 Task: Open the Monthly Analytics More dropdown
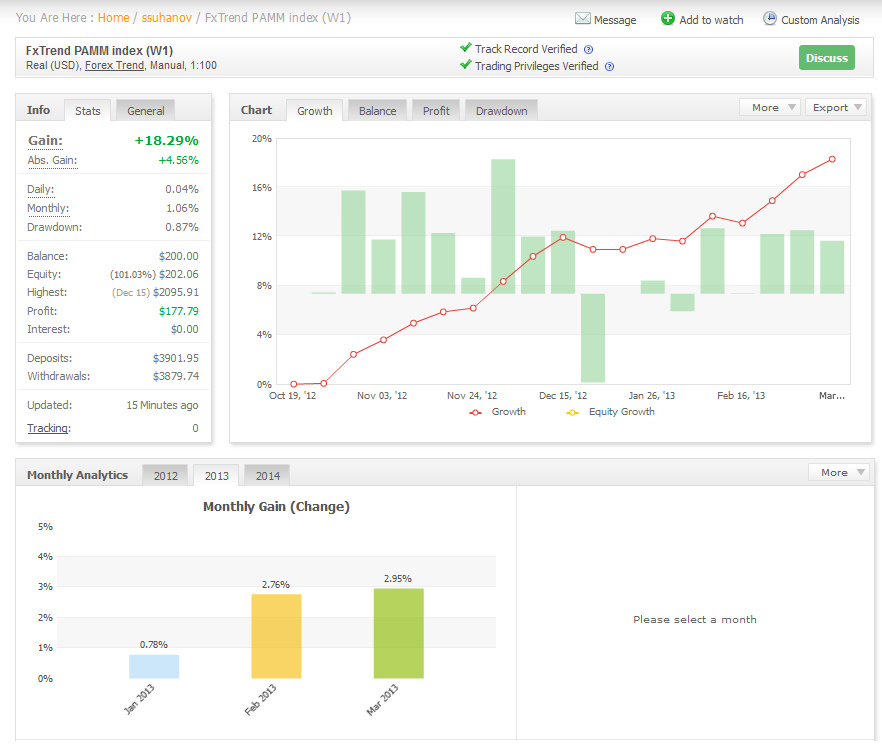pyautogui.click(x=839, y=472)
